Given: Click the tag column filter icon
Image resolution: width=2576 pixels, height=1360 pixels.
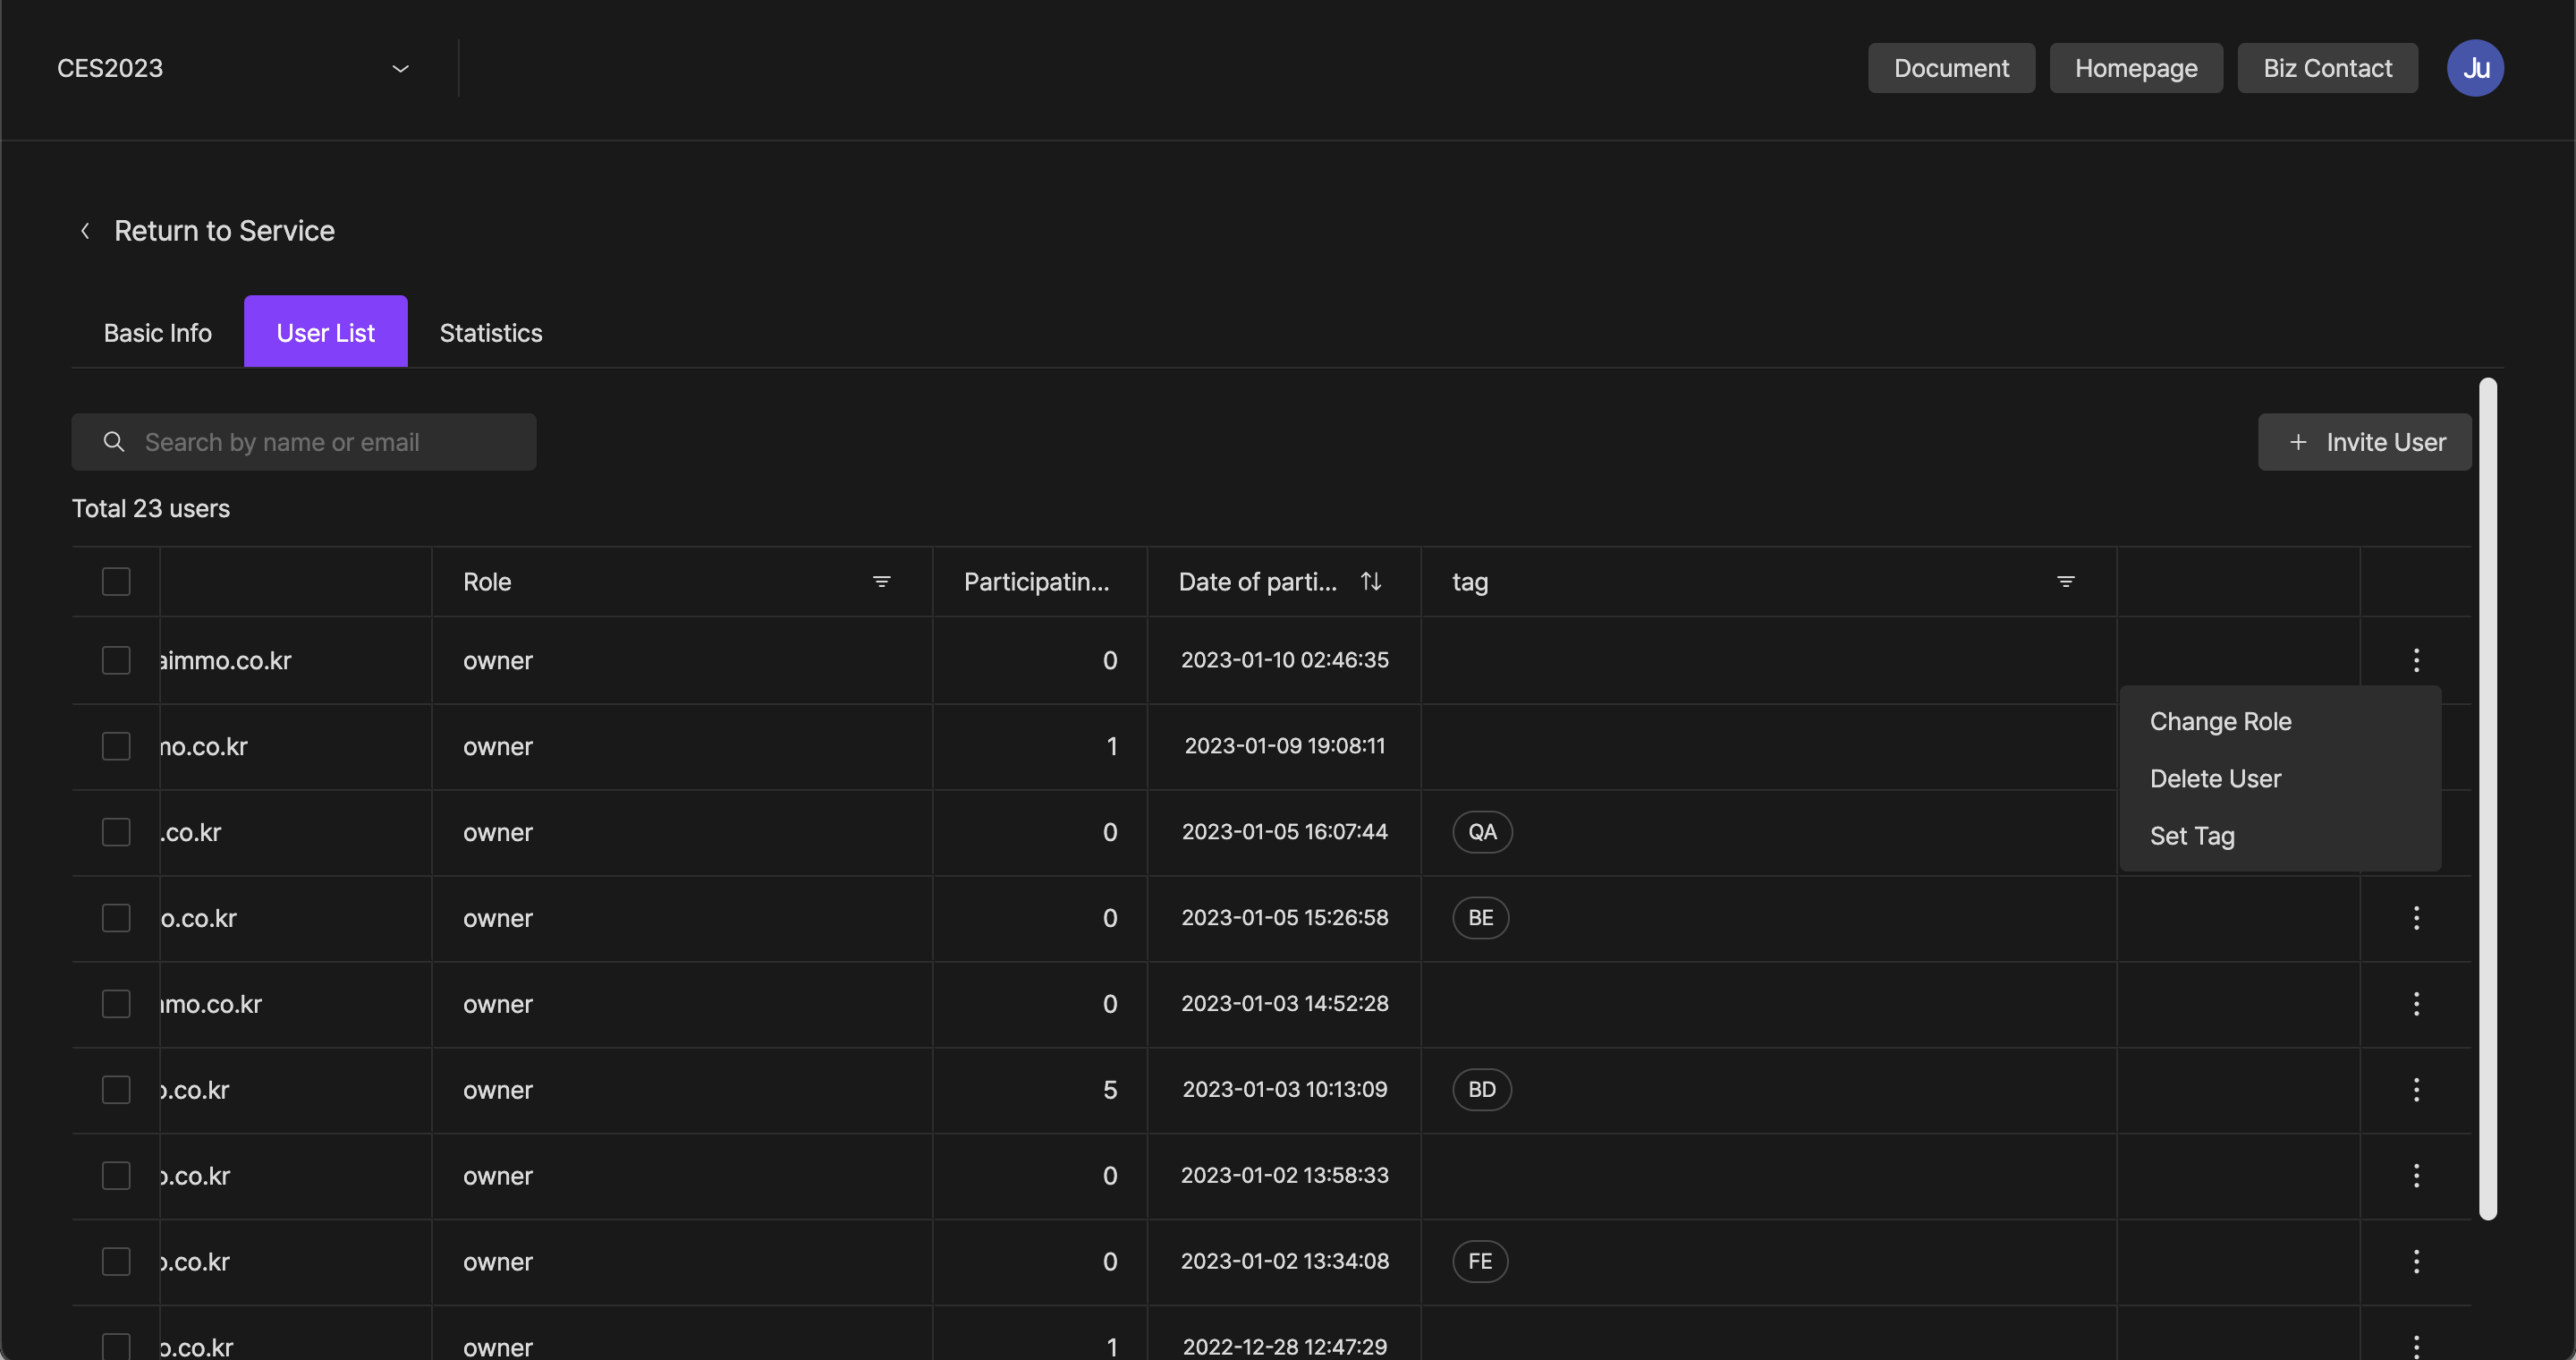Looking at the screenshot, I should click(x=2065, y=582).
